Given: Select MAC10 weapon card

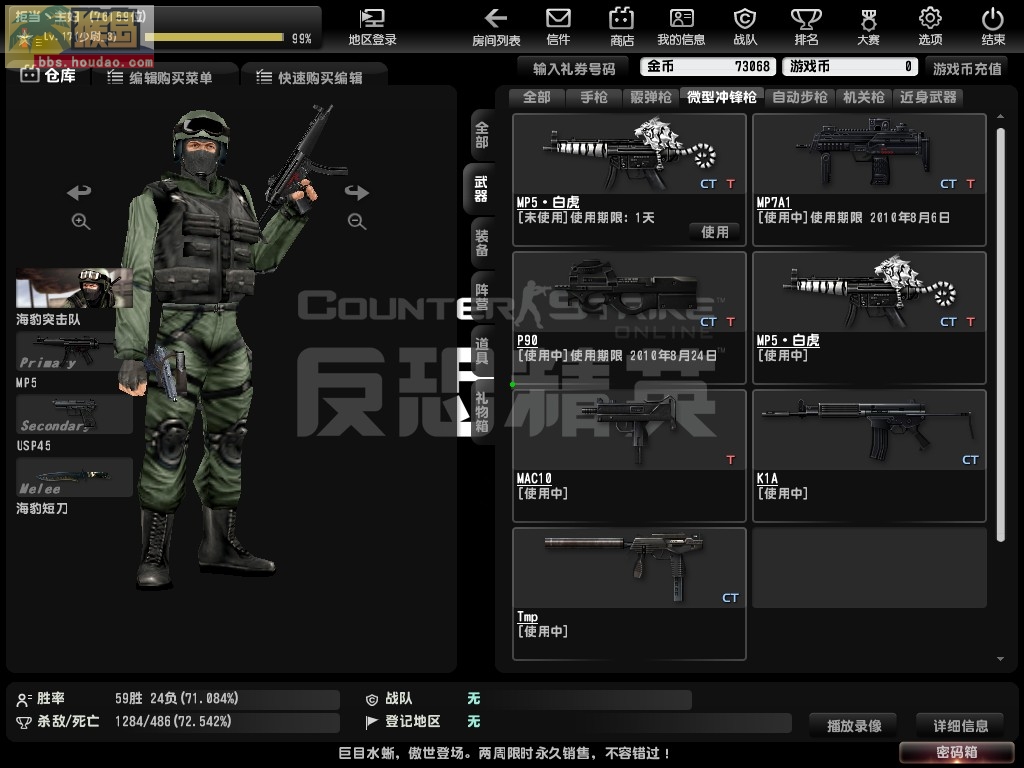Looking at the screenshot, I should coord(630,456).
